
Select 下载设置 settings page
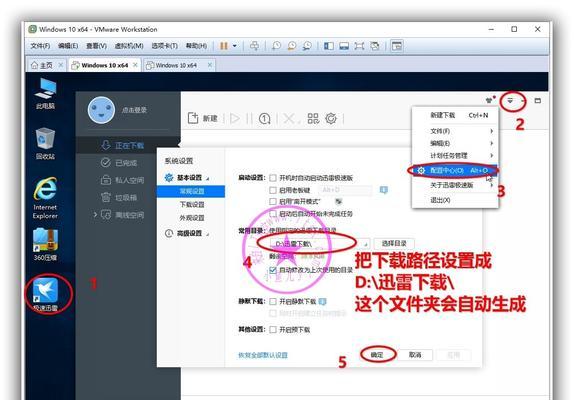point(191,204)
